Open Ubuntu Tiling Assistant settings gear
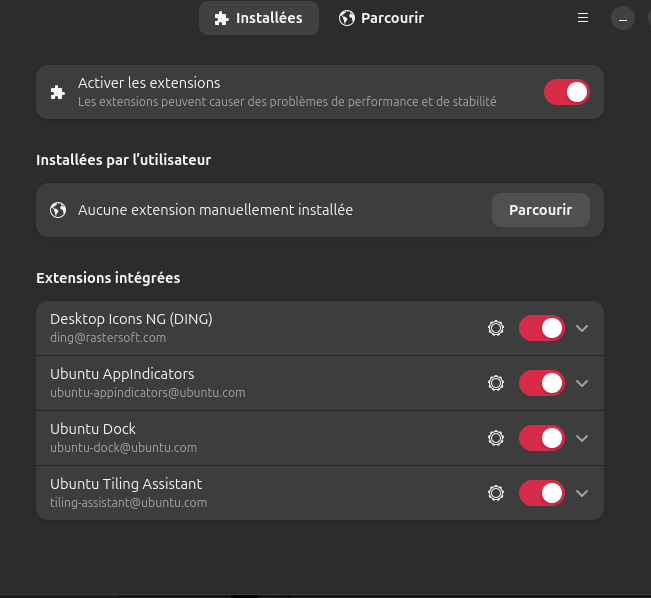The image size is (651, 598). (495, 493)
